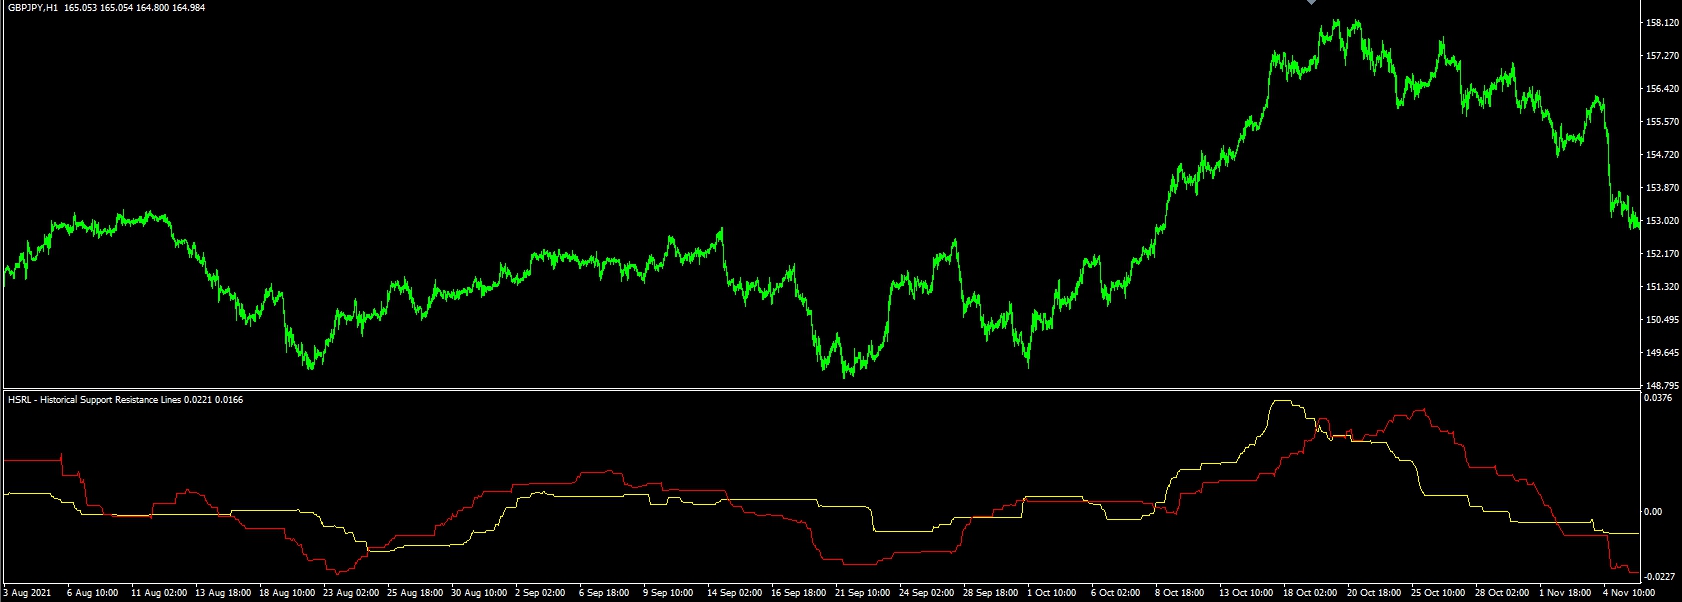Select the 155.570 price scale label
This screenshot has width=1682, height=602.
[1662, 122]
